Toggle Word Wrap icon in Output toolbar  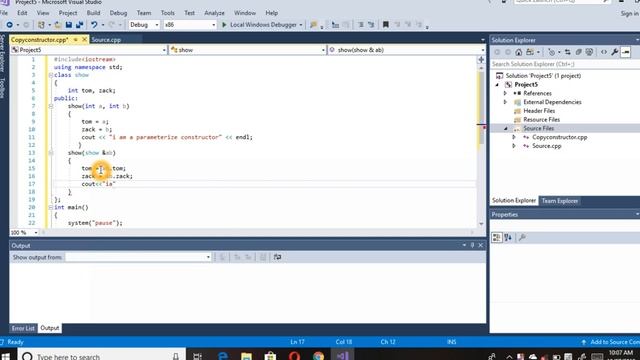277,257
